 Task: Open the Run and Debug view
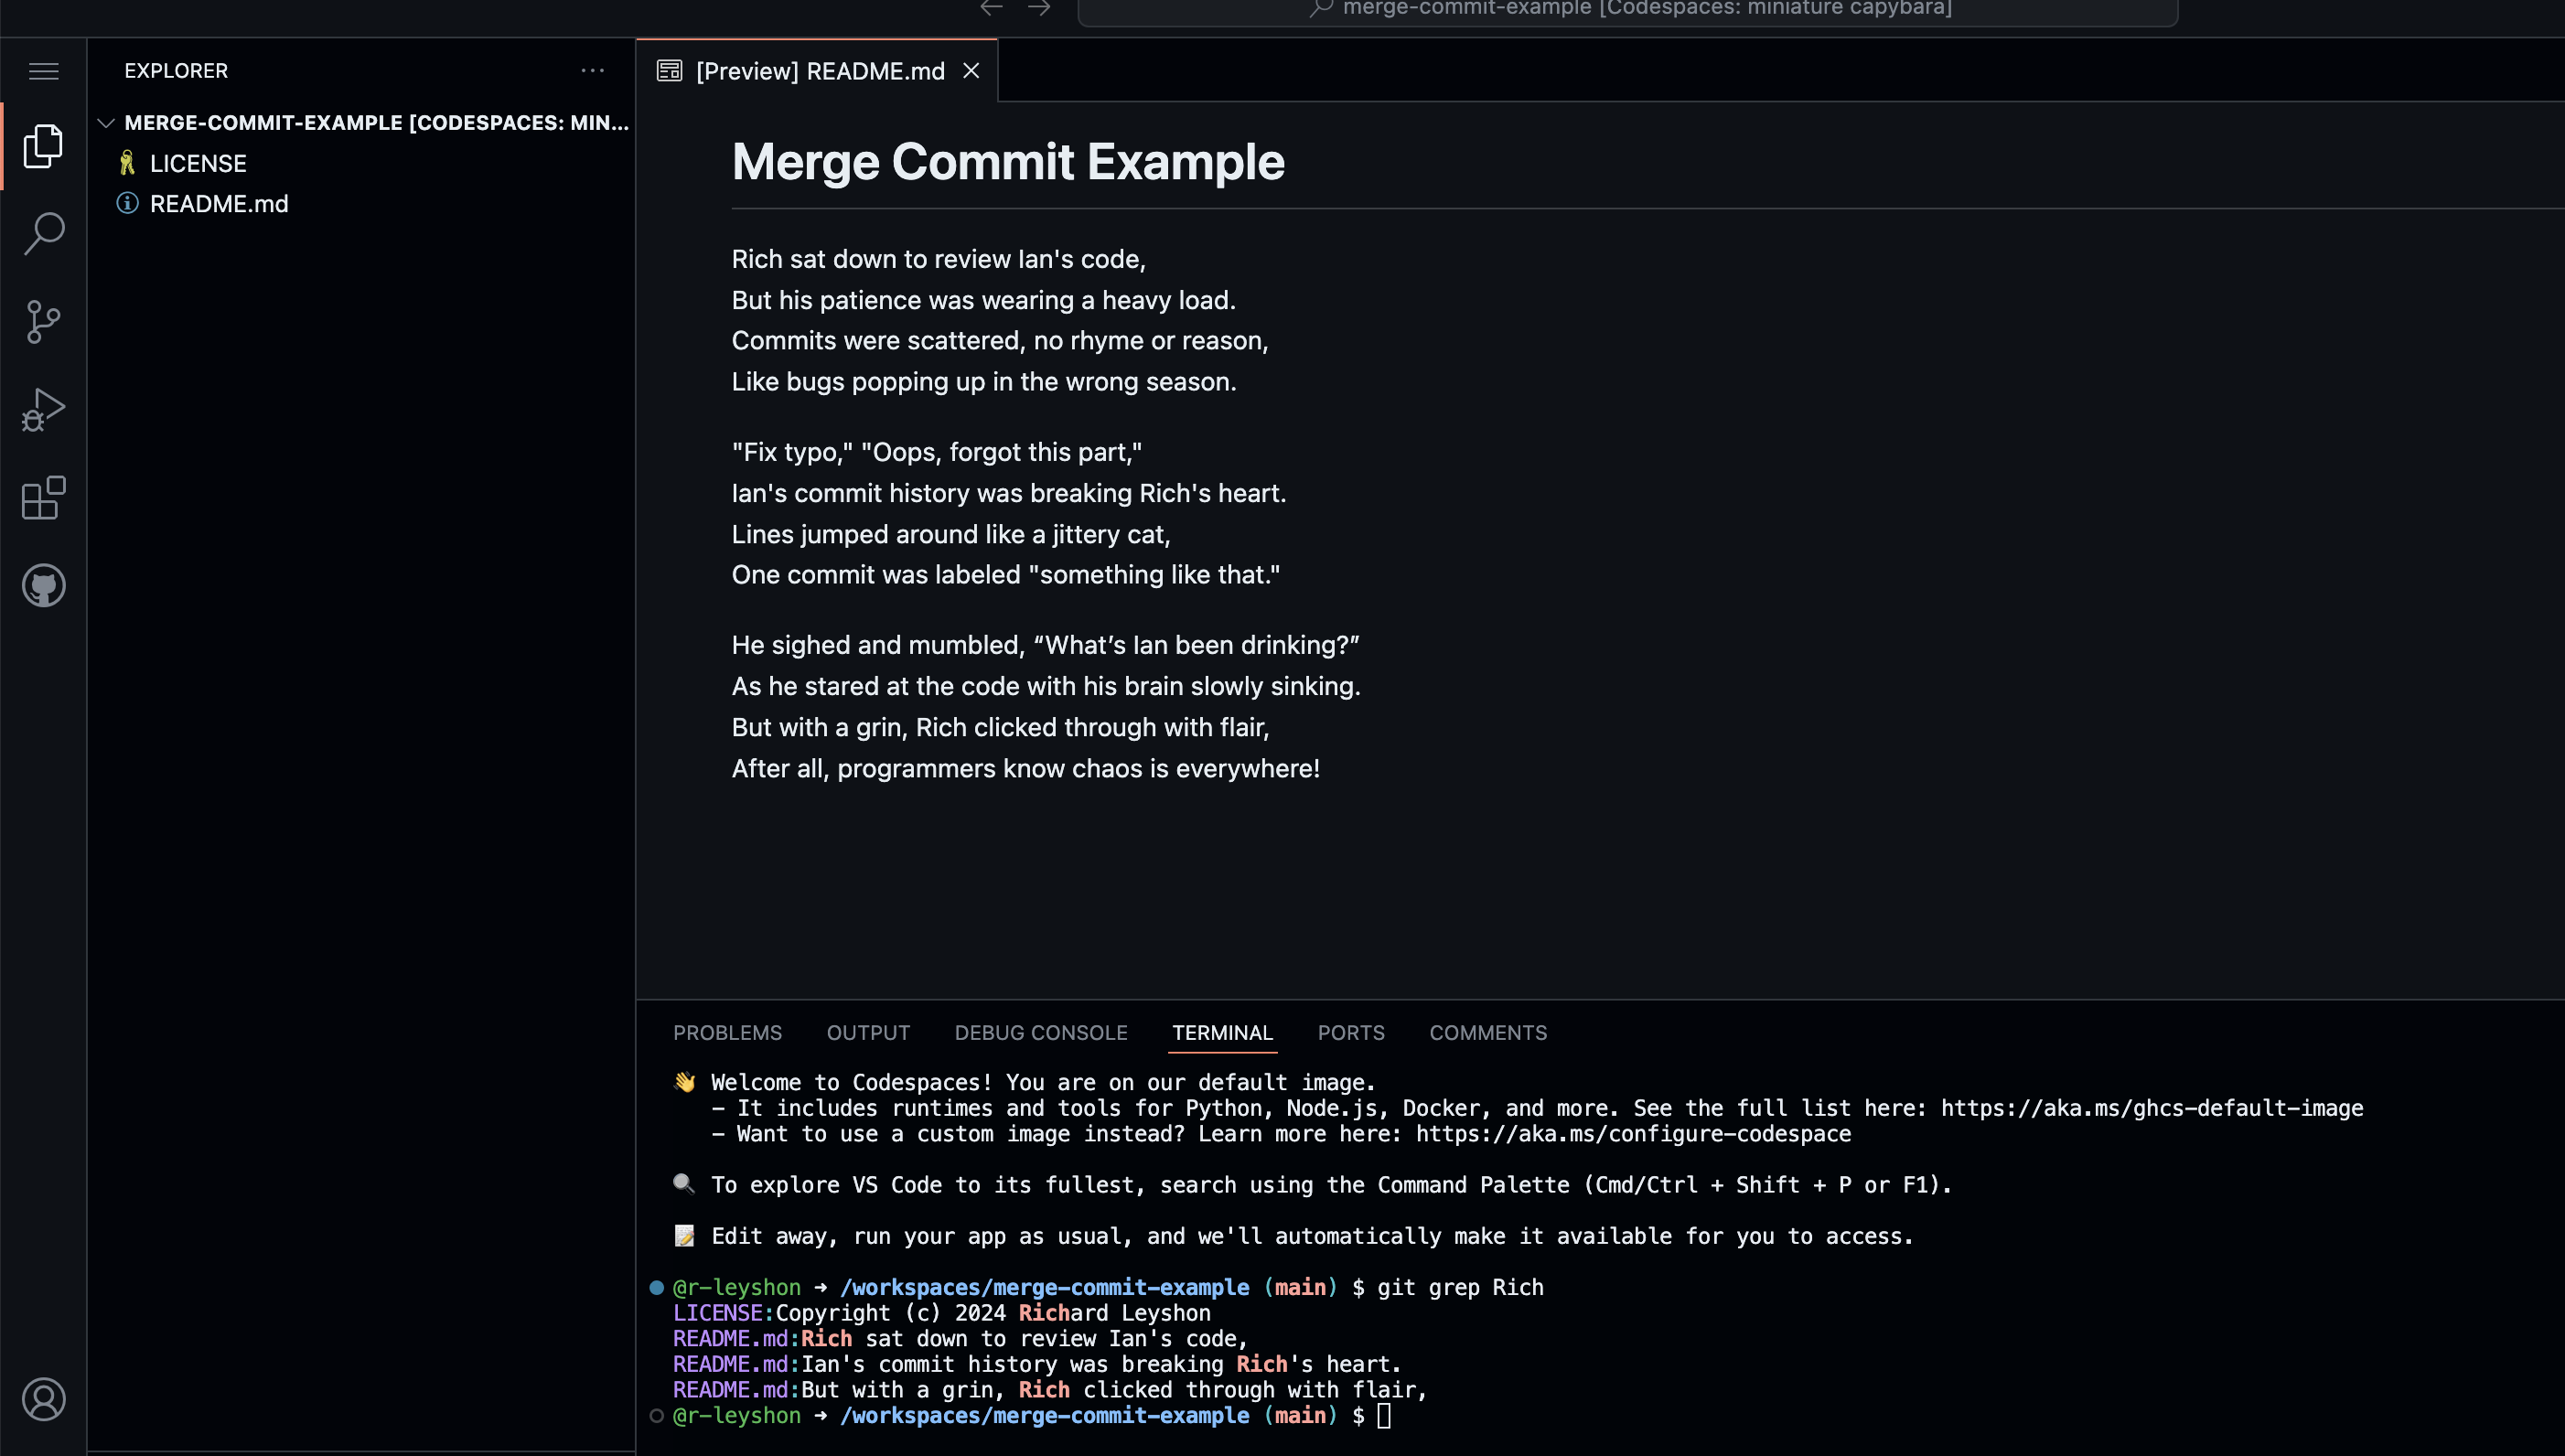click(43, 409)
